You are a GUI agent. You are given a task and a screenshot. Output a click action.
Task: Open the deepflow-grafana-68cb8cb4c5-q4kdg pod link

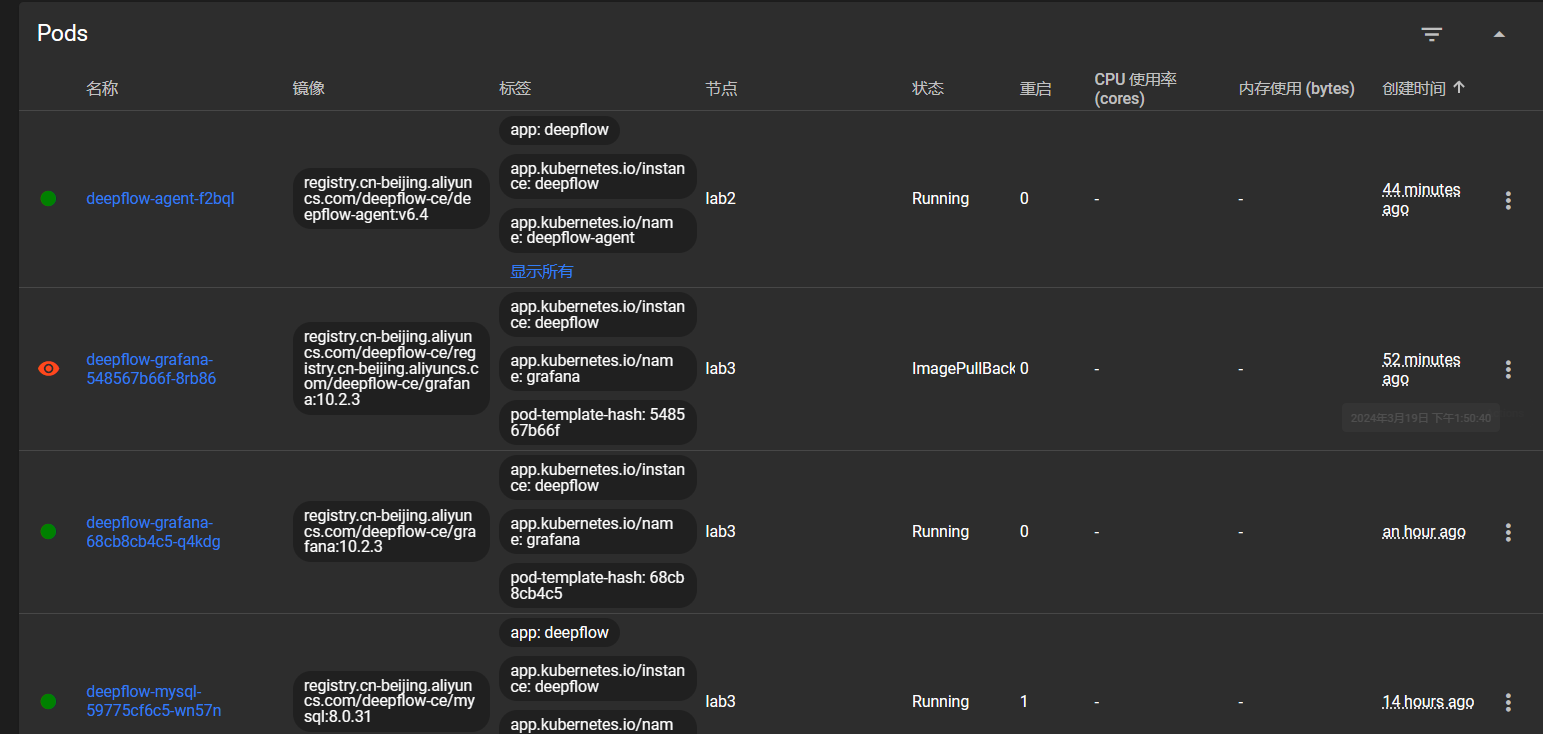[x=153, y=532]
